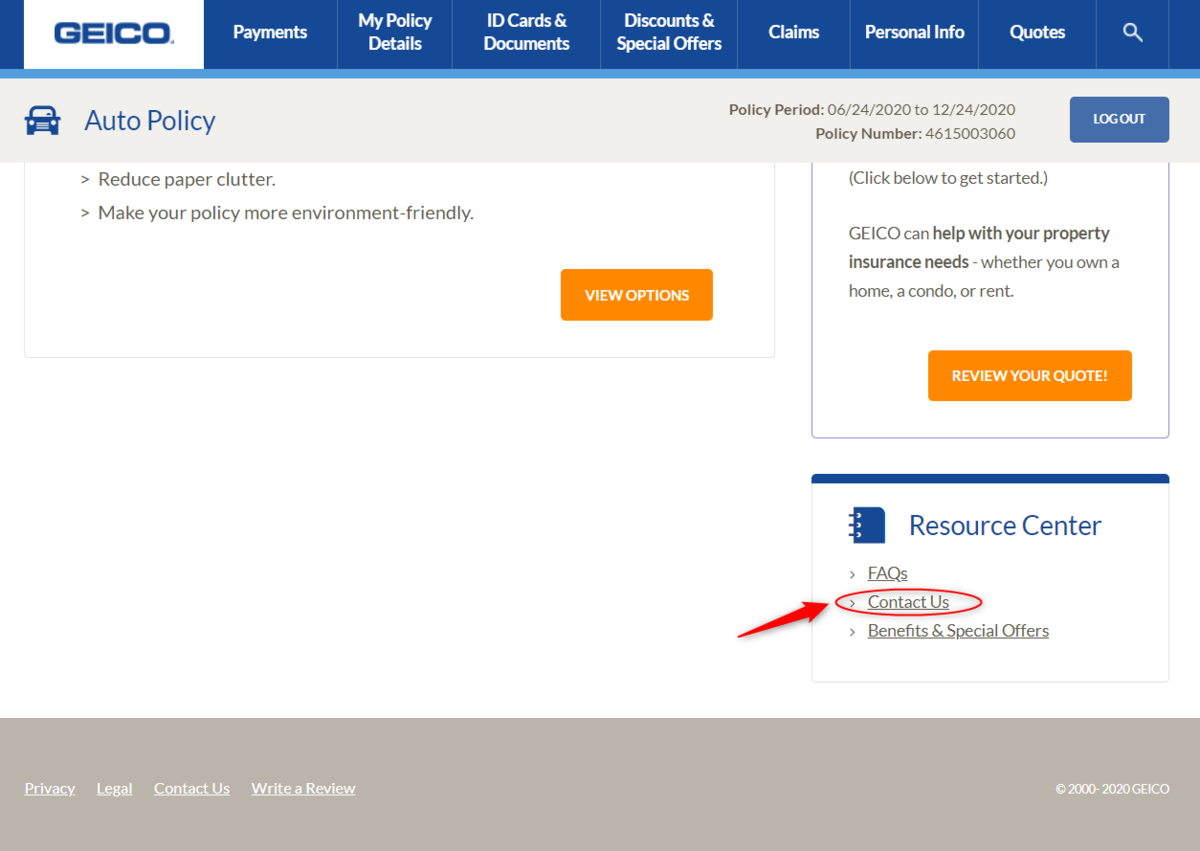1200x851 pixels.
Task: Click the '(Click below to get started.)' text
Action: point(948,178)
